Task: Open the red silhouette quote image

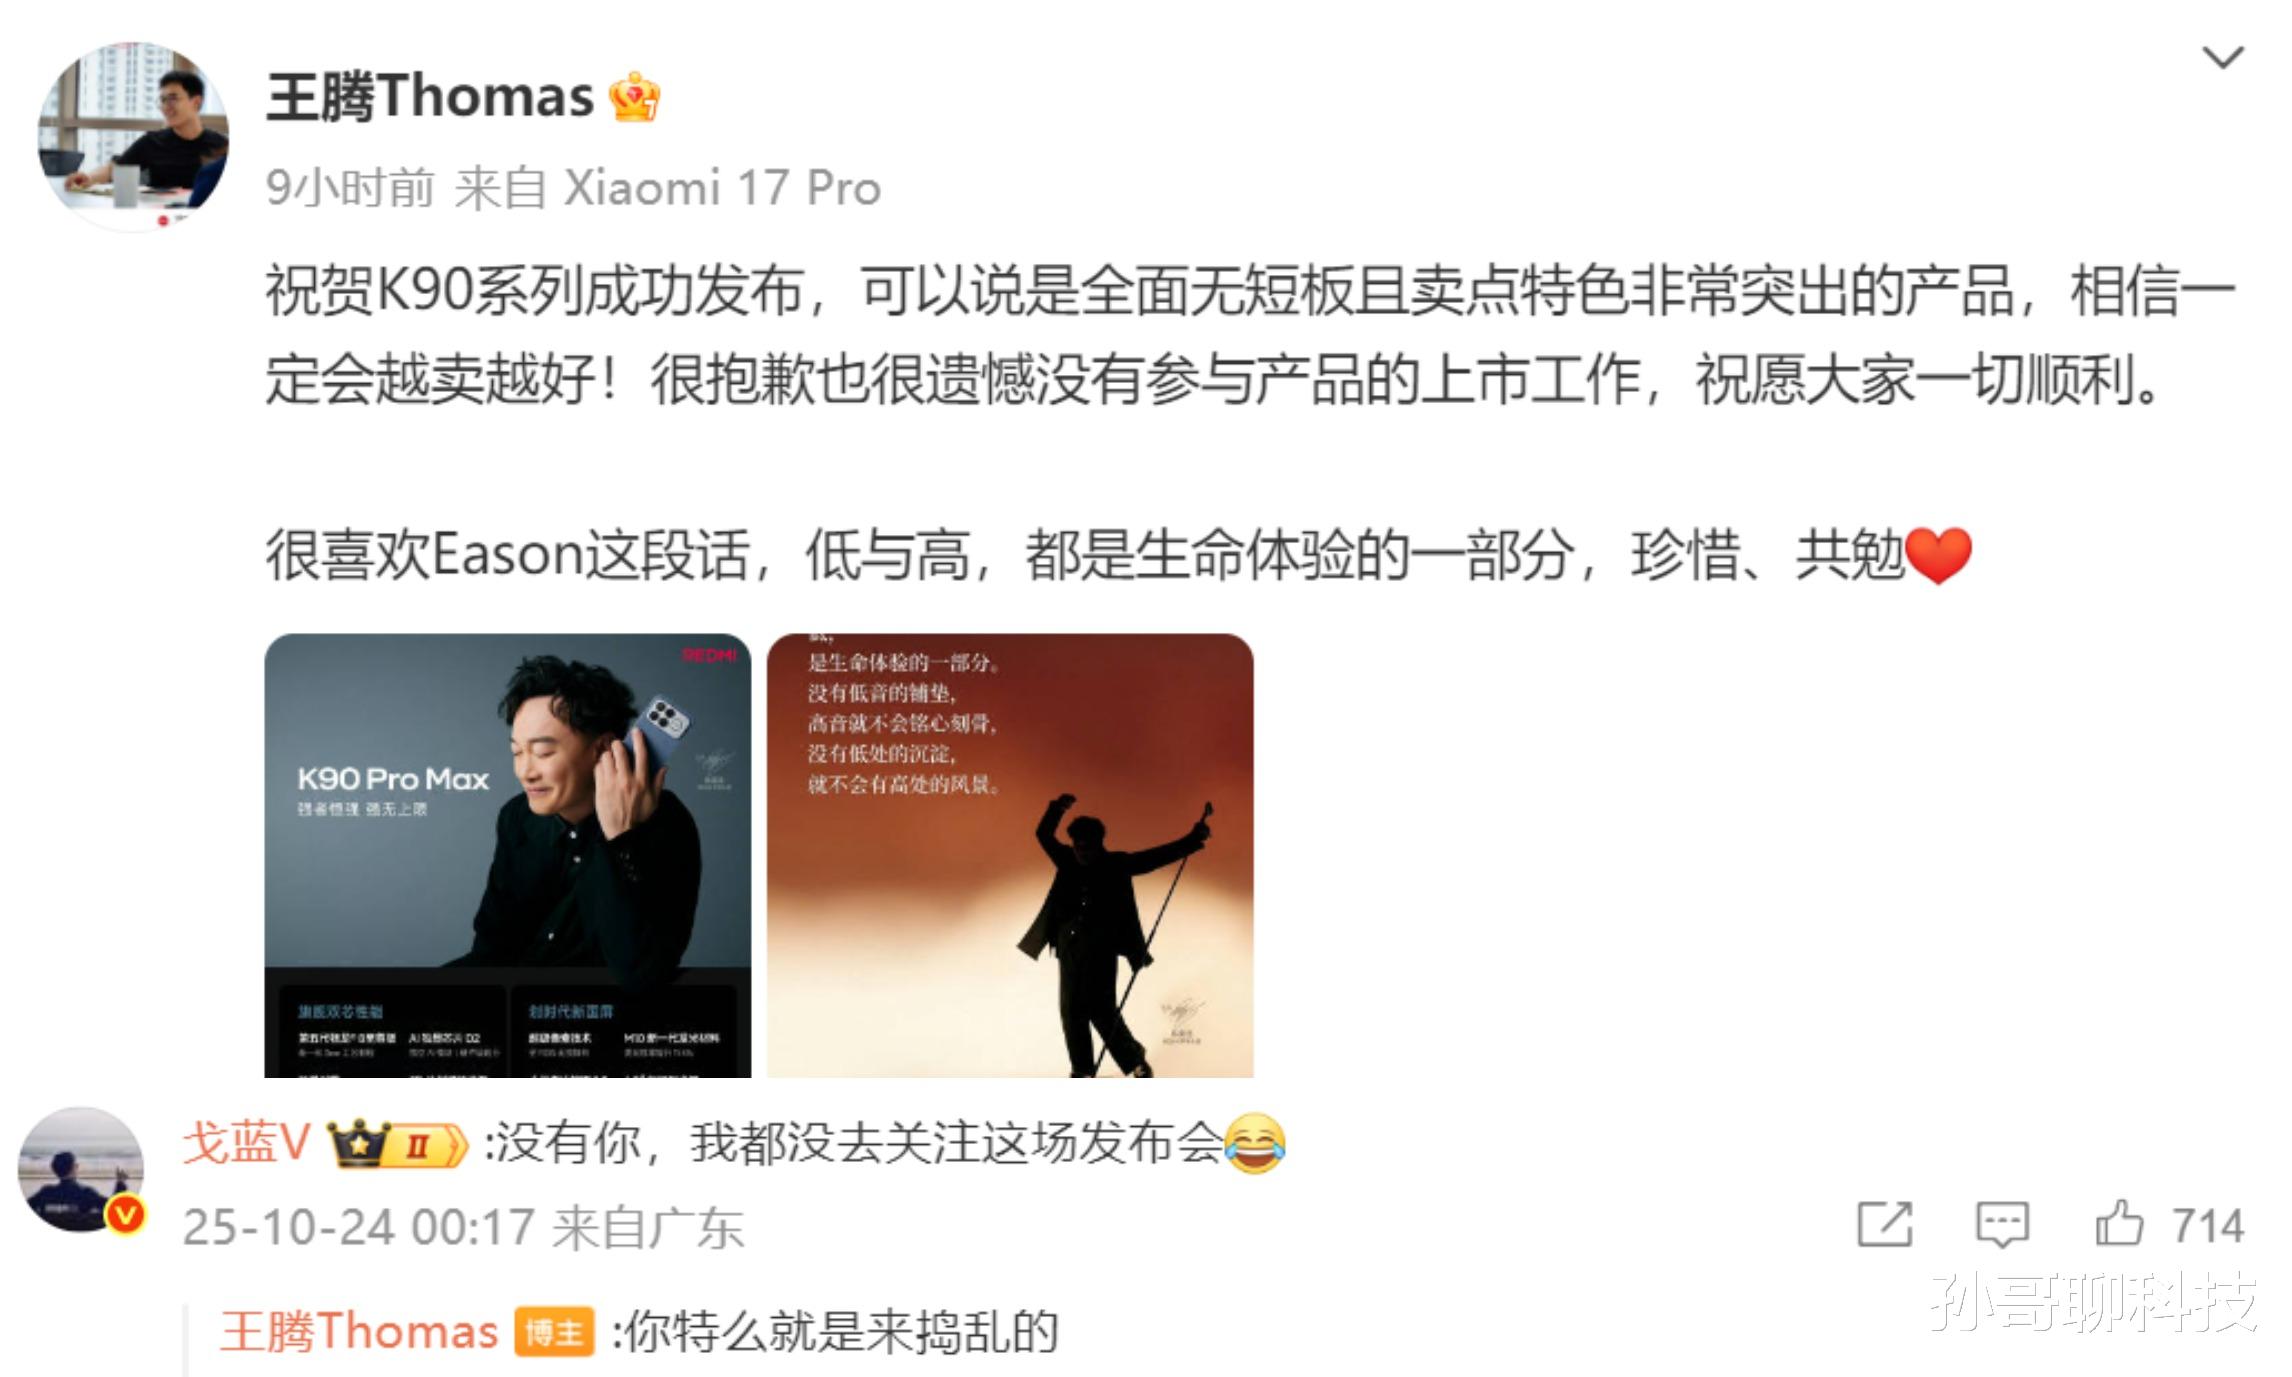Action: coord(1010,855)
